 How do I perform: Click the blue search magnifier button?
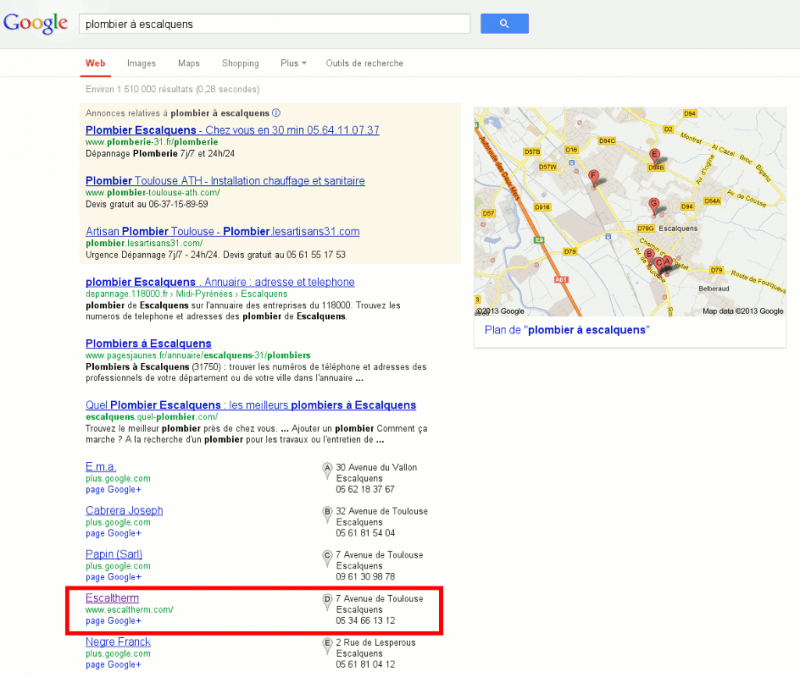tap(504, 23)
